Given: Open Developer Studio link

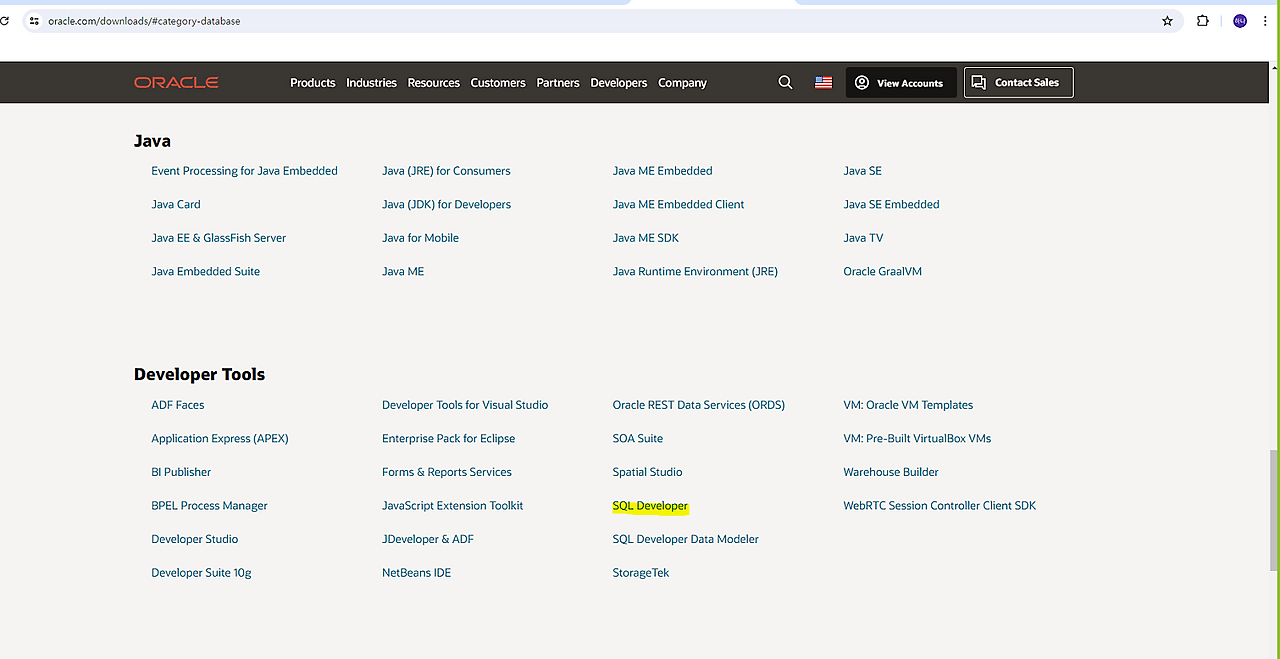Looking at the screenshot, I should point(195,539).
